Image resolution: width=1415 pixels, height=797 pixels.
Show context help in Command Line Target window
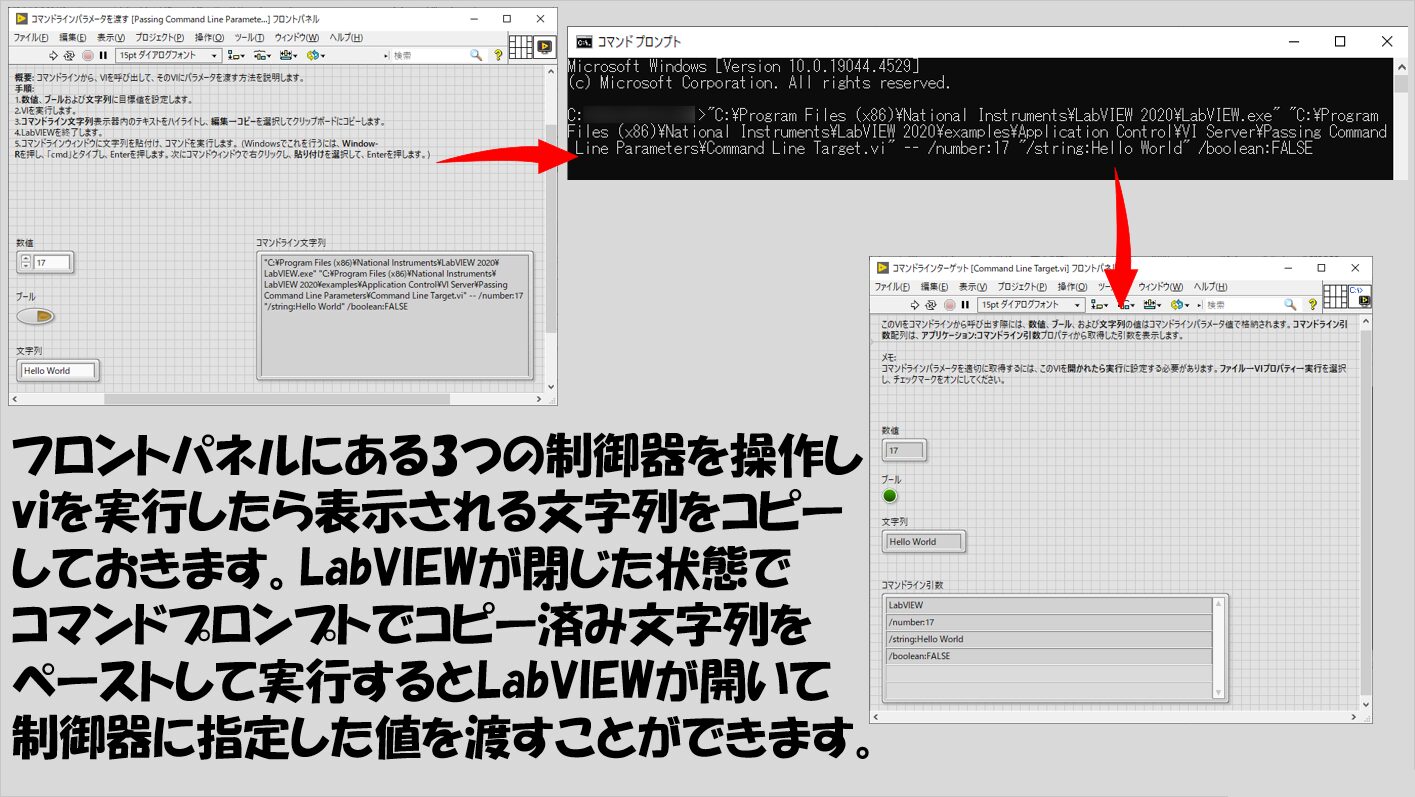(1313, 305)
